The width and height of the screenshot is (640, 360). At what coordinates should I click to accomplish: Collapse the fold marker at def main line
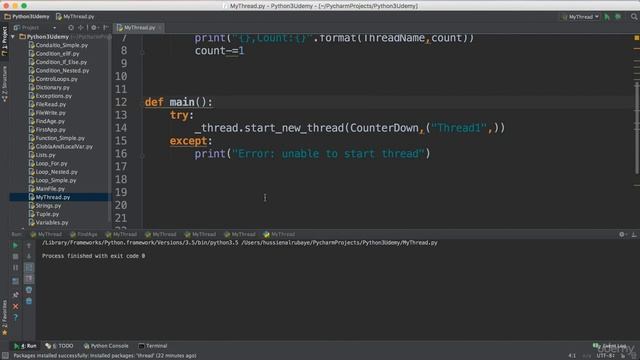pyautogui.click(x=142, y=102)
